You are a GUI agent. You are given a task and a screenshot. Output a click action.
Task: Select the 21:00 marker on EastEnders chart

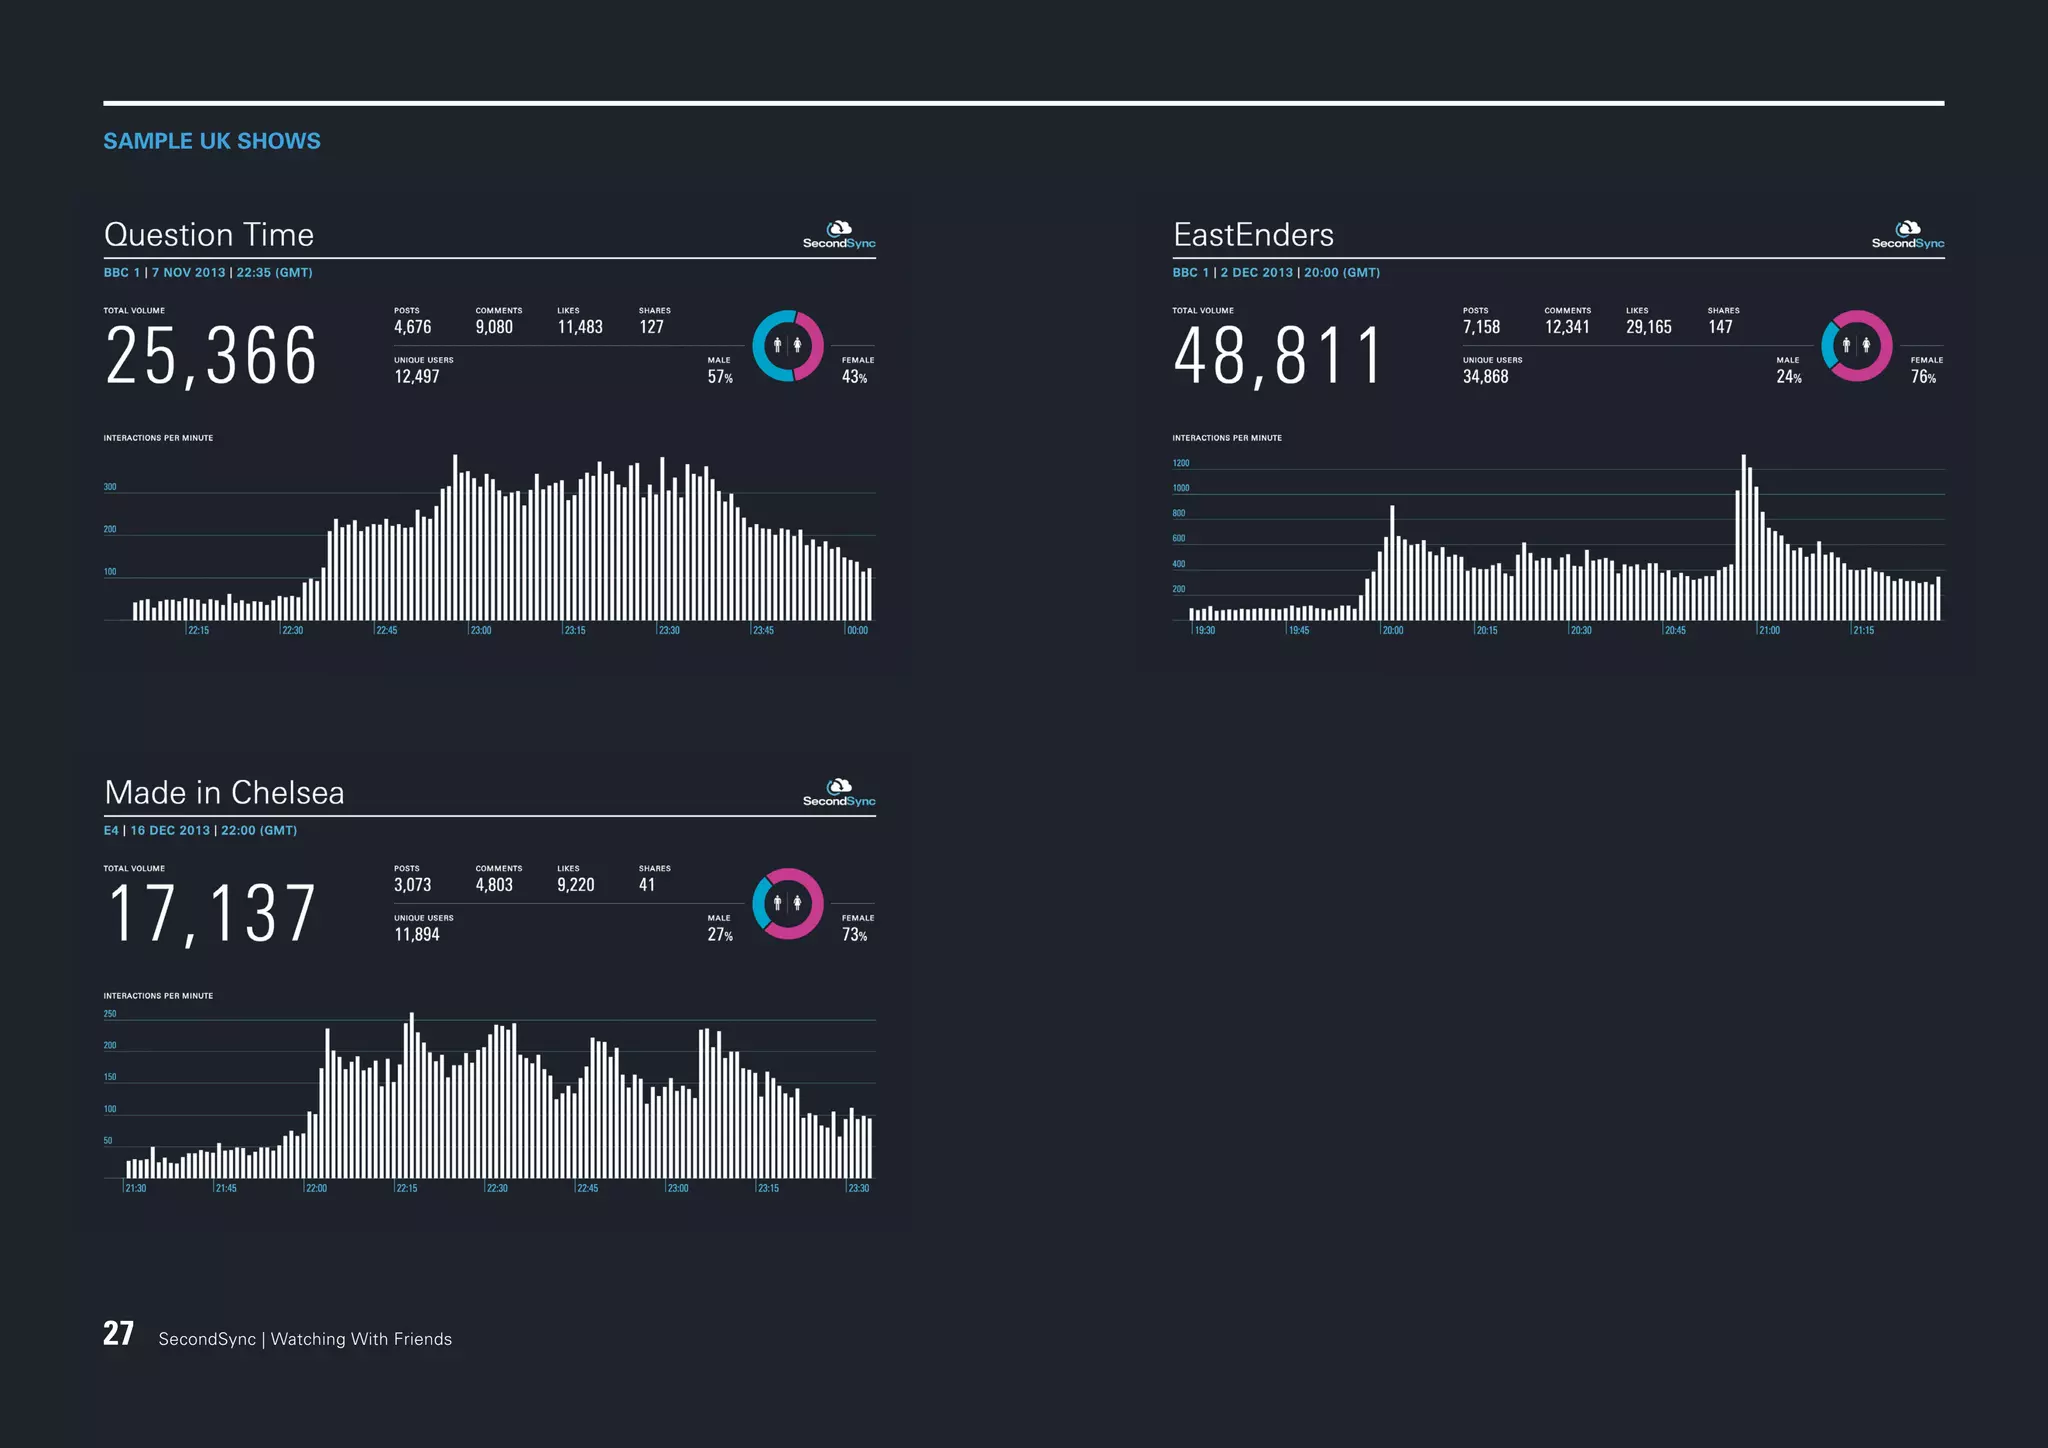pos(1769,630)
